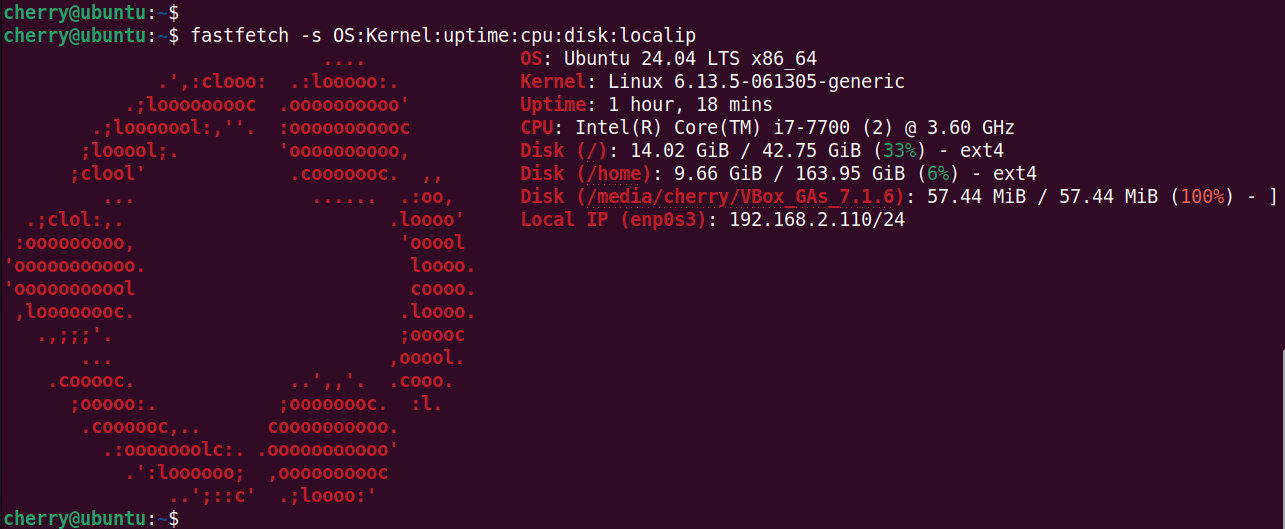Click the 192.168.2.110/24 IP address
This screenshot has width=1285, height=529.
coord(816,220)
